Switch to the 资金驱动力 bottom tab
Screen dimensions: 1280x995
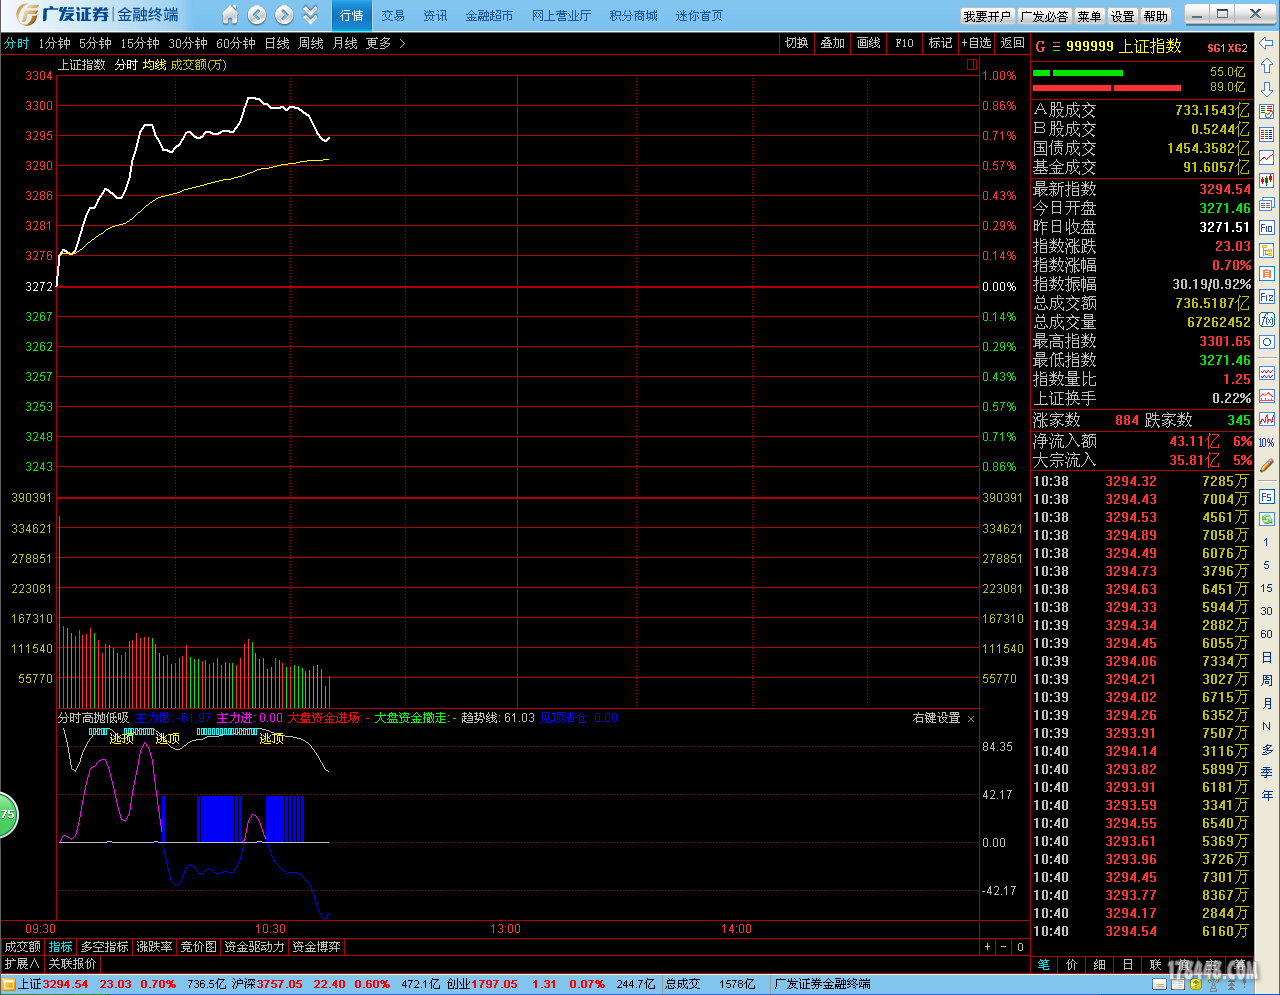click(x=255, y=947)
